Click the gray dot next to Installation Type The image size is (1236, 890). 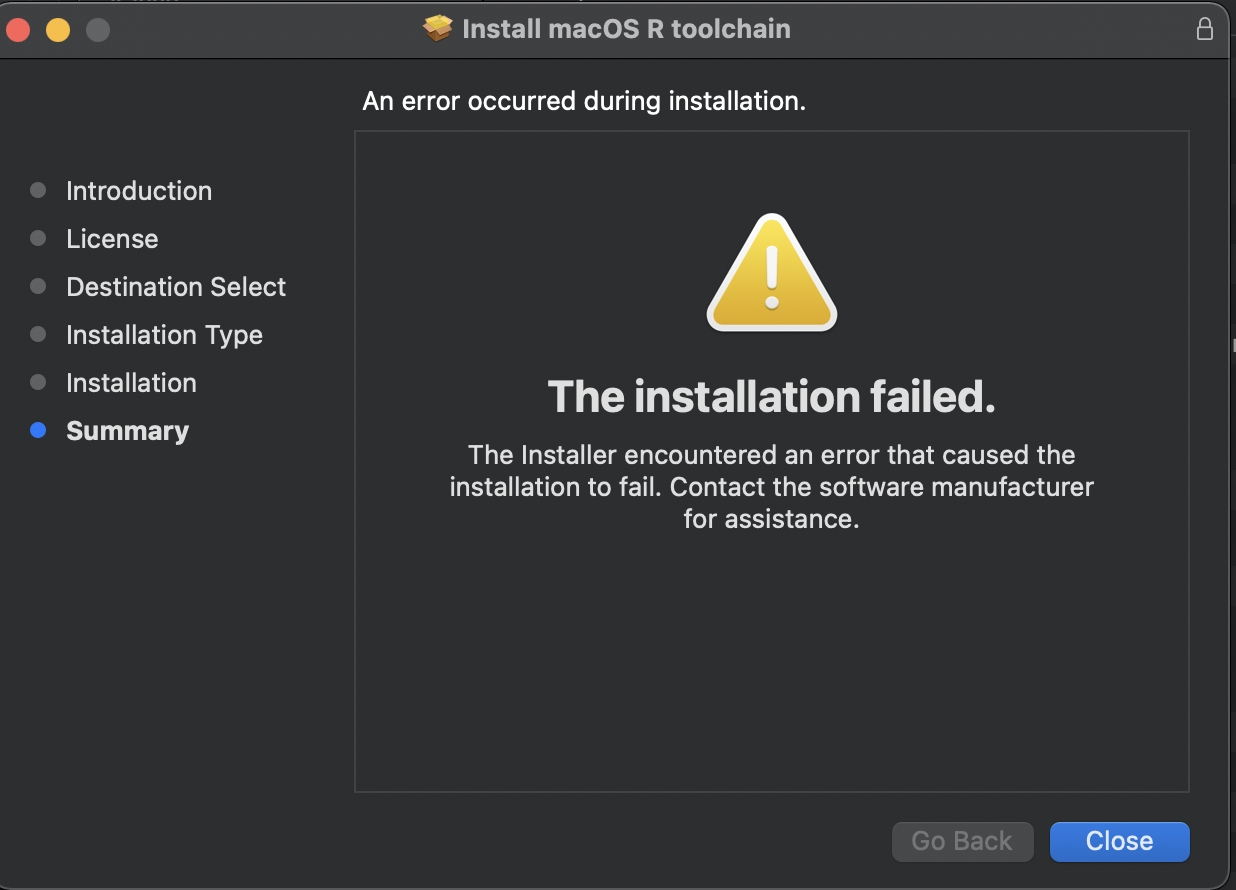click(x=38, y=334)
